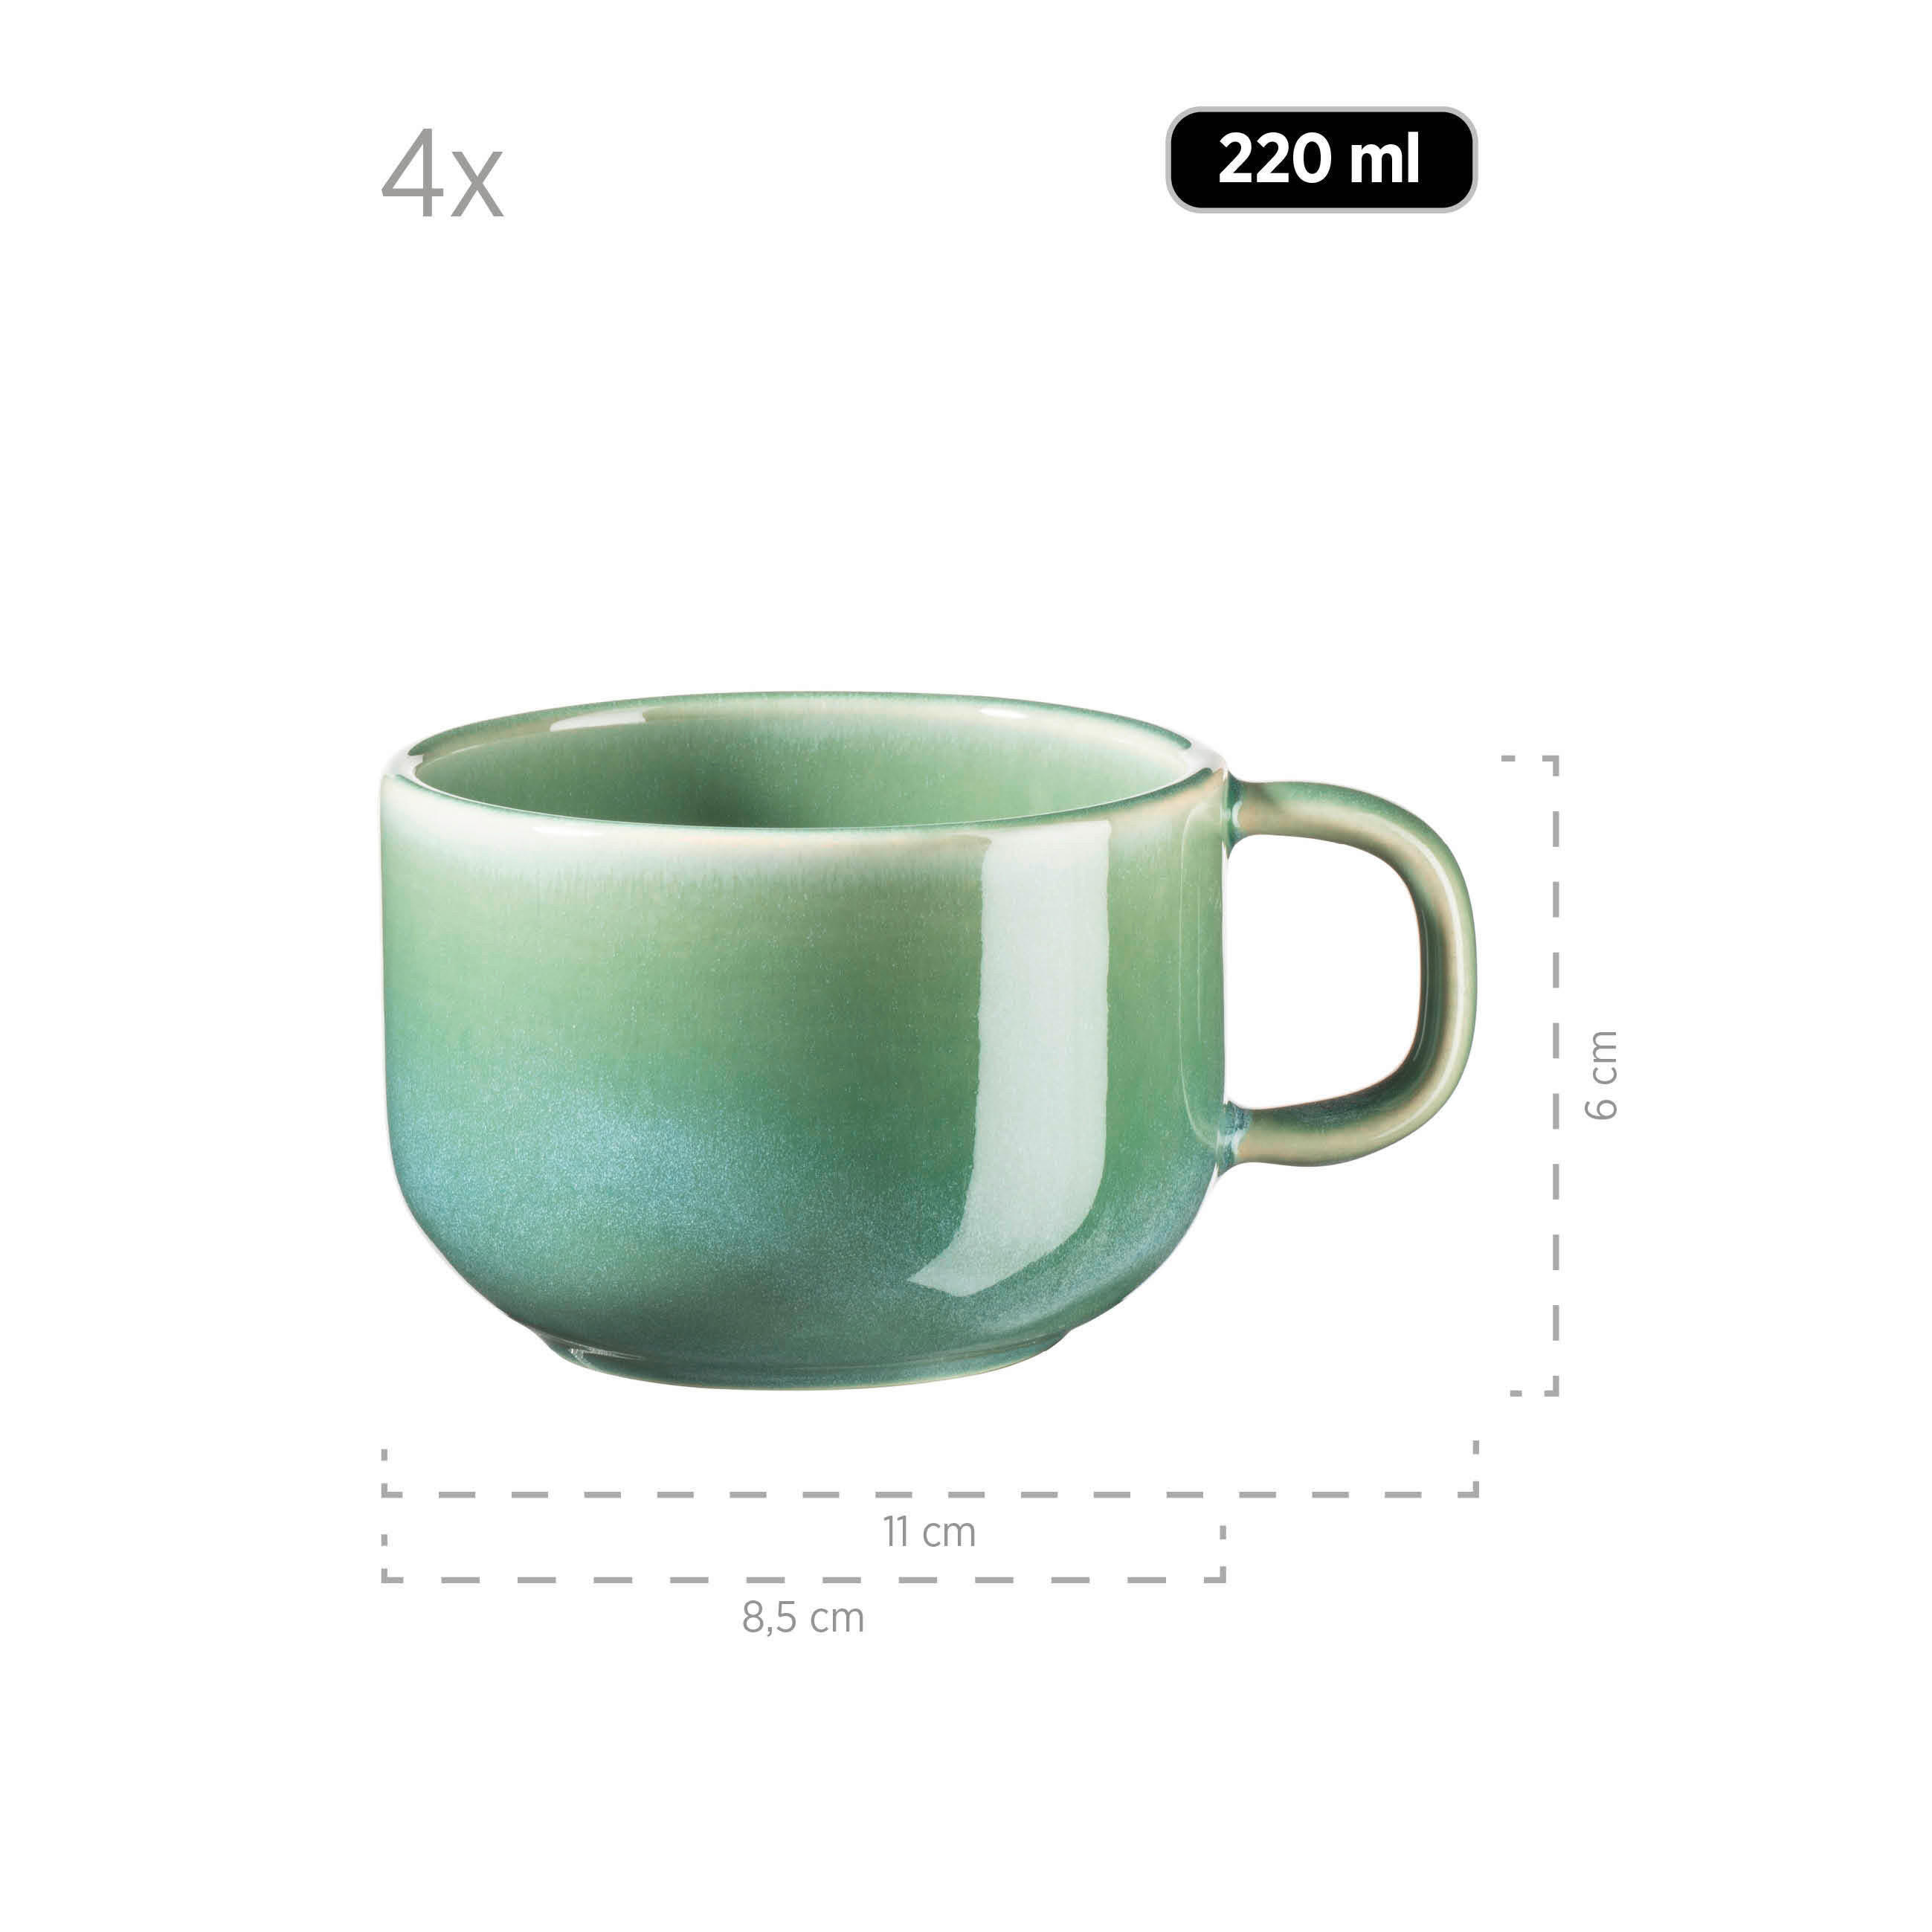This screenshot has height=1932, width=1932.
Task: Select the 11 cm width label
Action: (929, 1532)
